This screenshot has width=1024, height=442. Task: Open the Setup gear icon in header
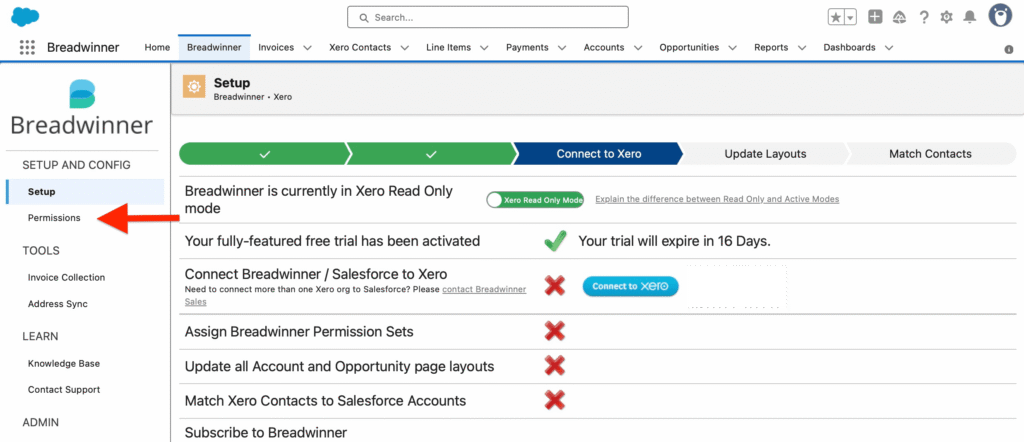(946, 17)
